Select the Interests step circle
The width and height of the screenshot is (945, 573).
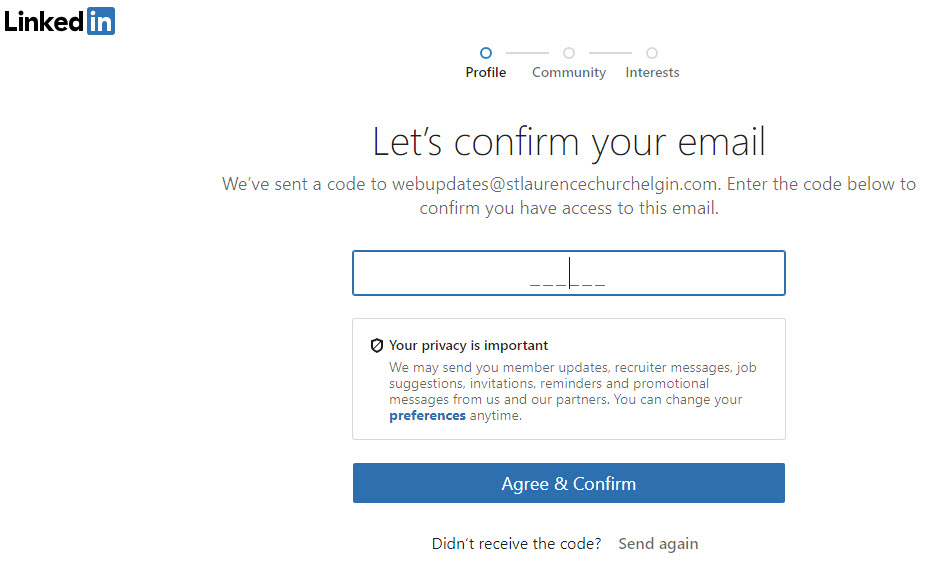coord(652,53)
